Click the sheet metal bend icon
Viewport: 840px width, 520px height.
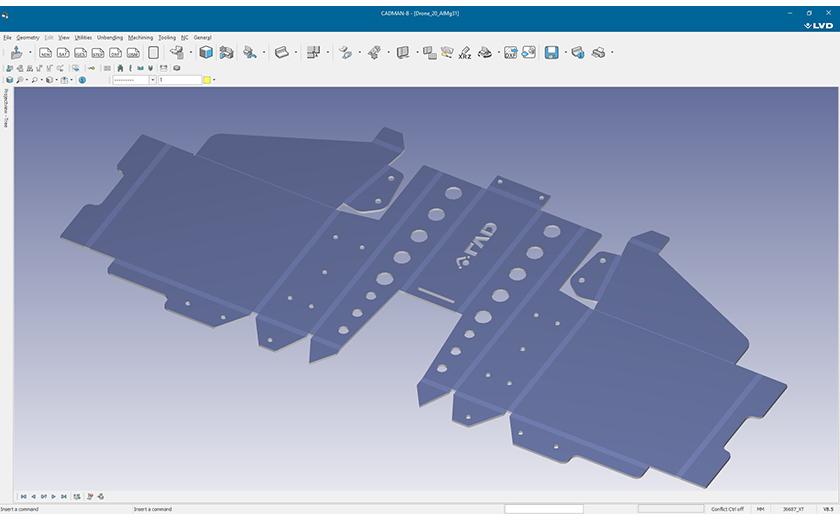(282, 52)
